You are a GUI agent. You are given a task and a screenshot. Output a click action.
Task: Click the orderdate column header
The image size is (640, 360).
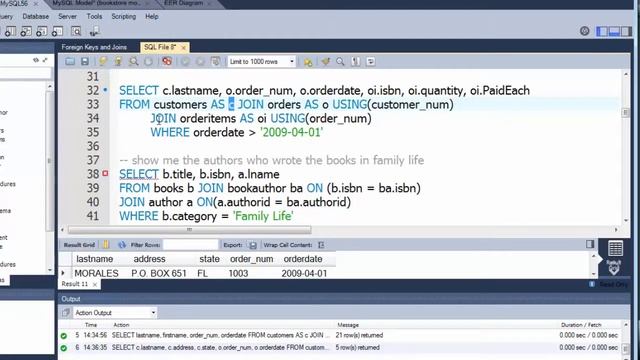coord(303,259)
